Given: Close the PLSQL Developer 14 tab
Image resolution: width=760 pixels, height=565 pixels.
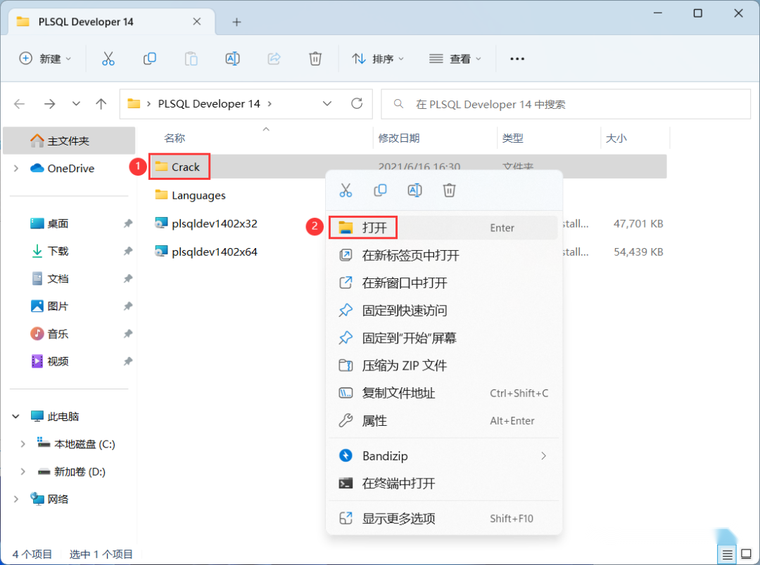Looking at the screenshot, I should click(197, 21).
